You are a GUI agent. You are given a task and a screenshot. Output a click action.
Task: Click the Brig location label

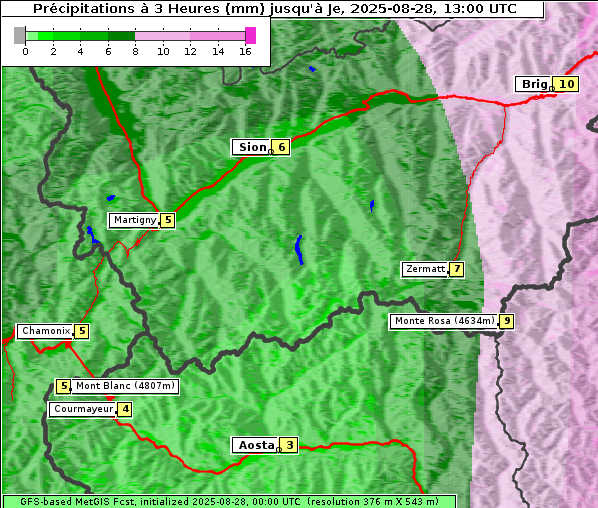pyautogui.click(x=534, y=84)
